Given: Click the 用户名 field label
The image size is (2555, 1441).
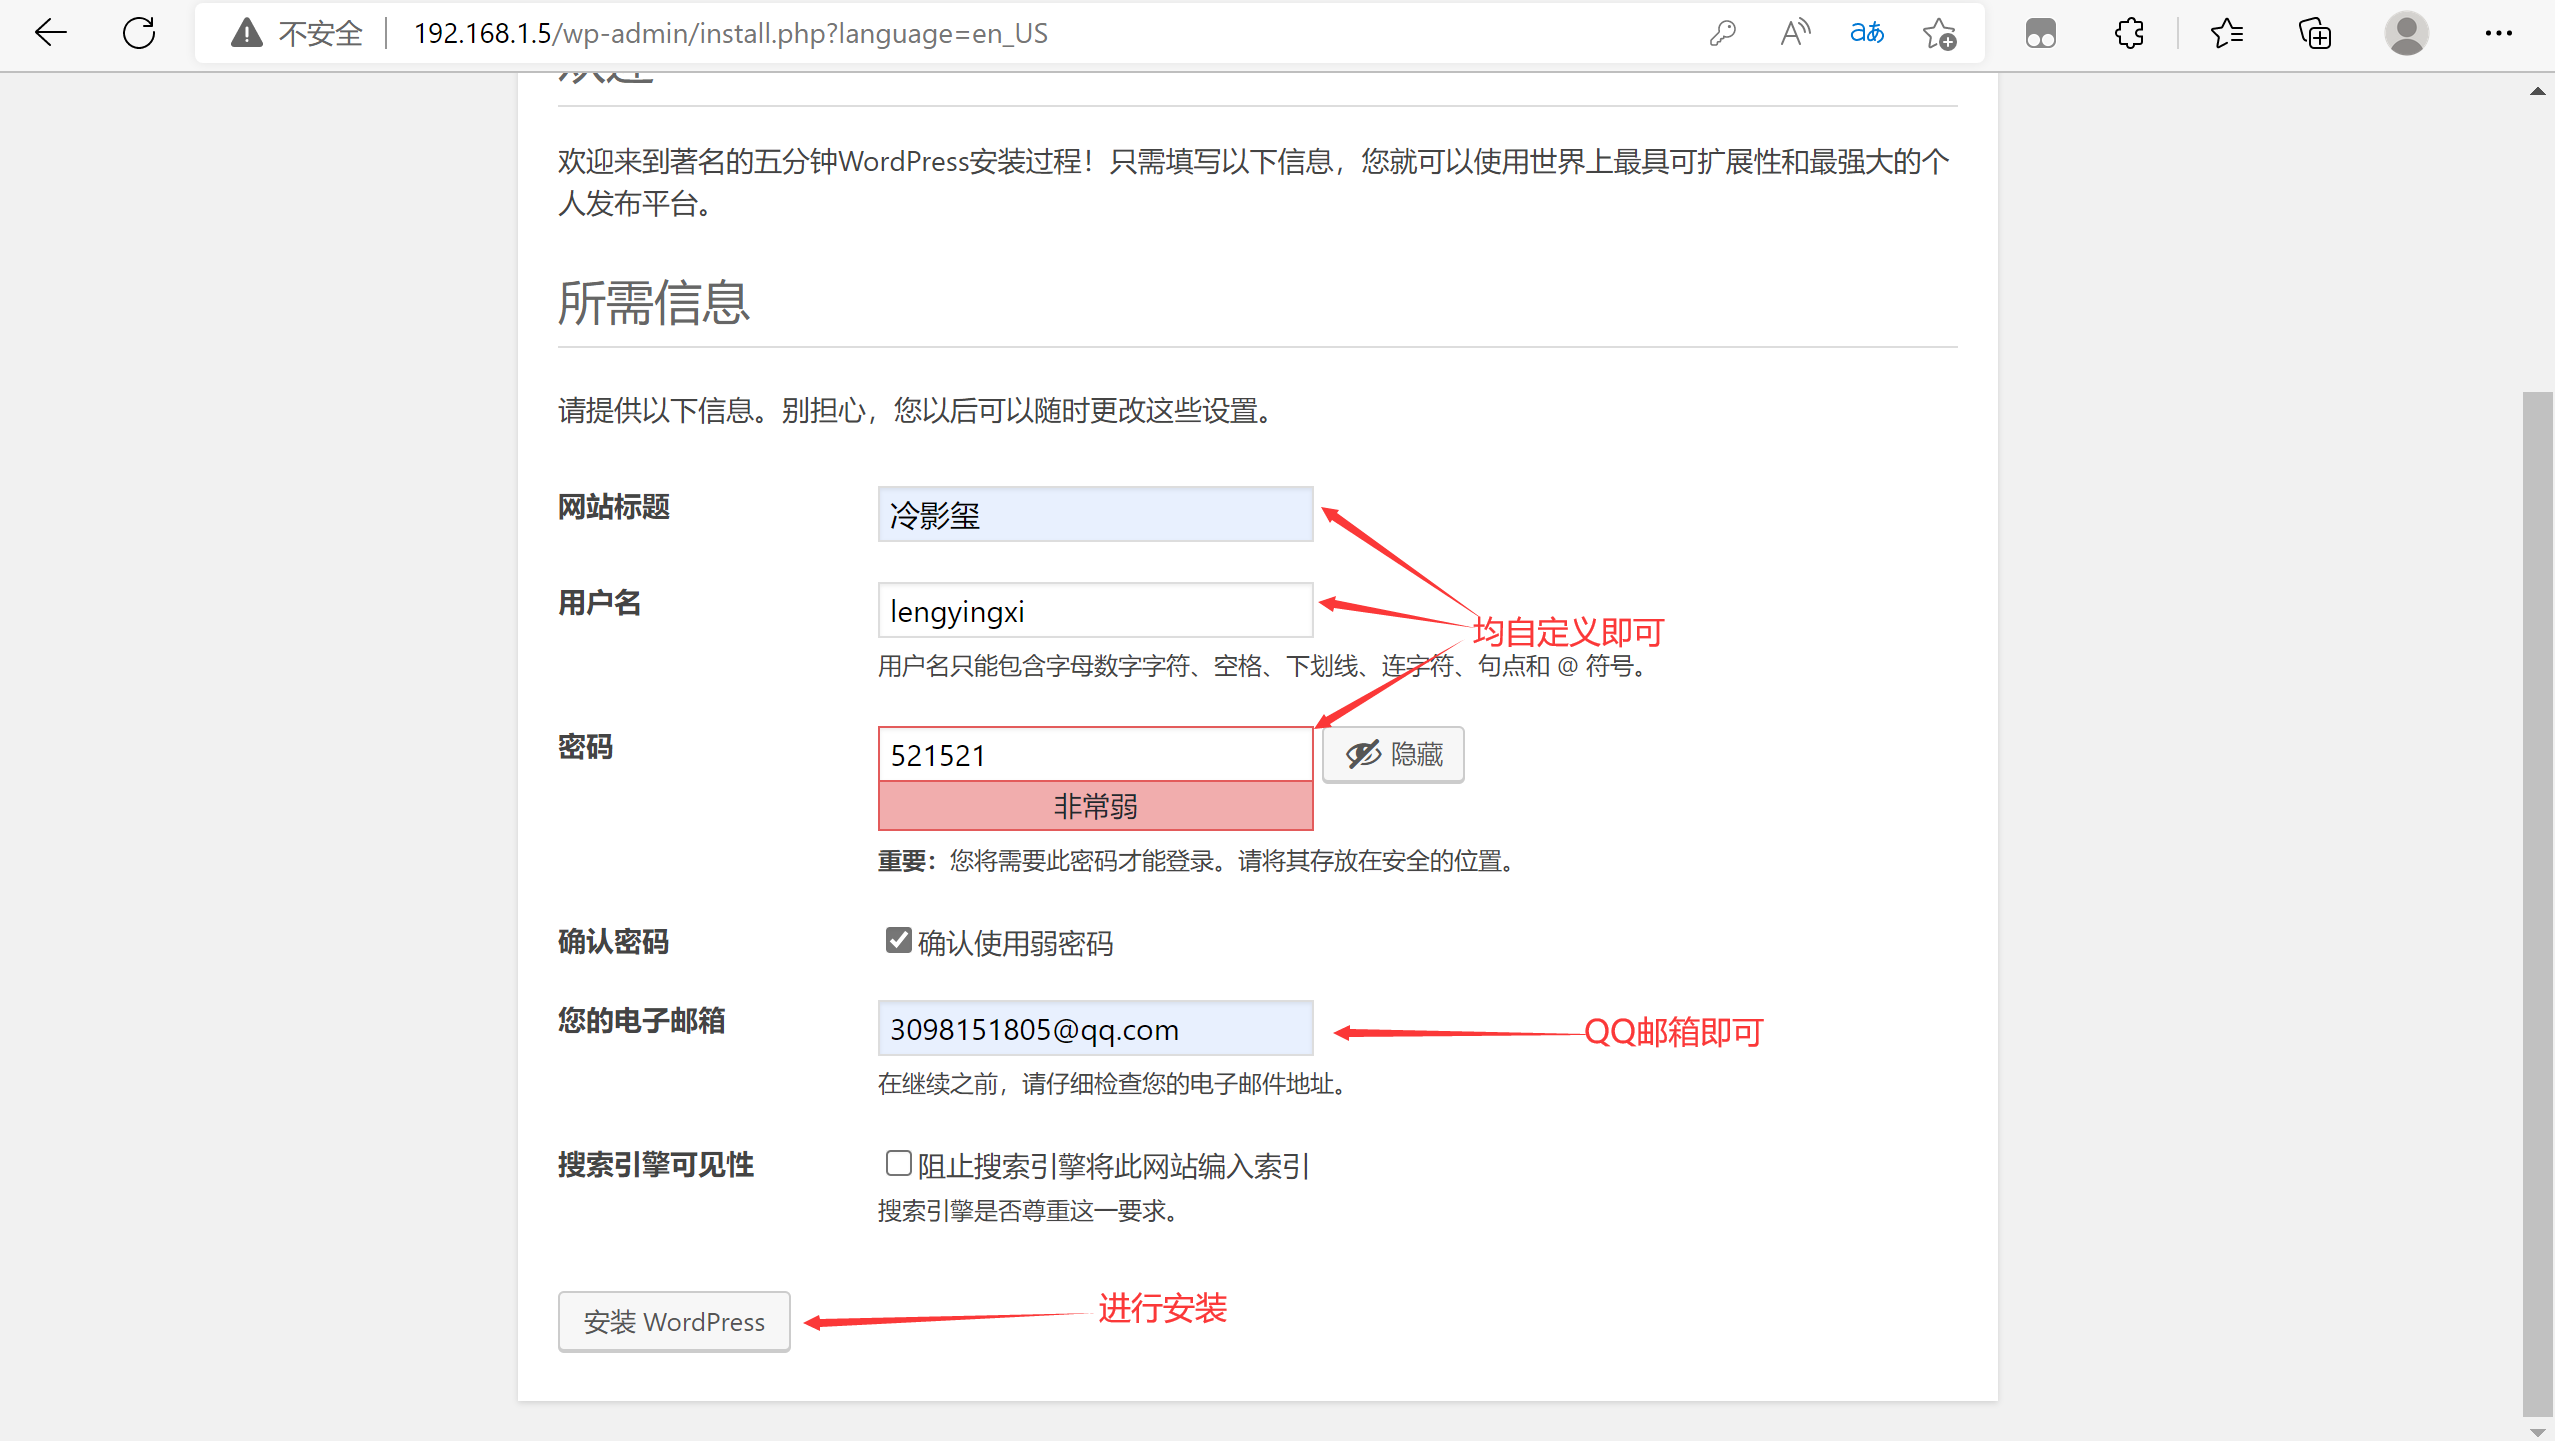Looking at the screenshot, I should [599, 603].
